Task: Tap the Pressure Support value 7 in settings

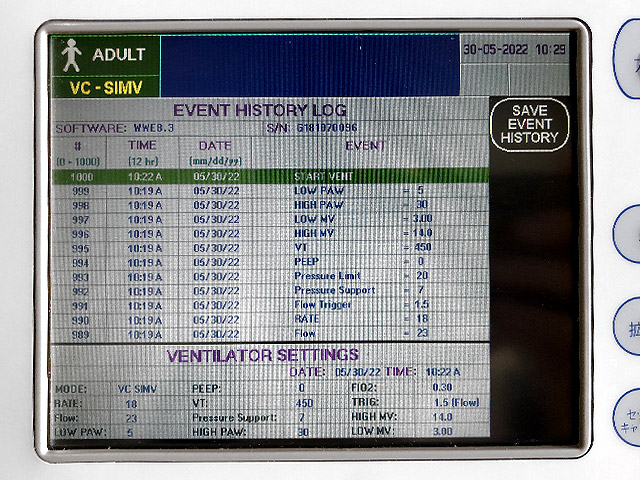Action: (x=302, y=418)
